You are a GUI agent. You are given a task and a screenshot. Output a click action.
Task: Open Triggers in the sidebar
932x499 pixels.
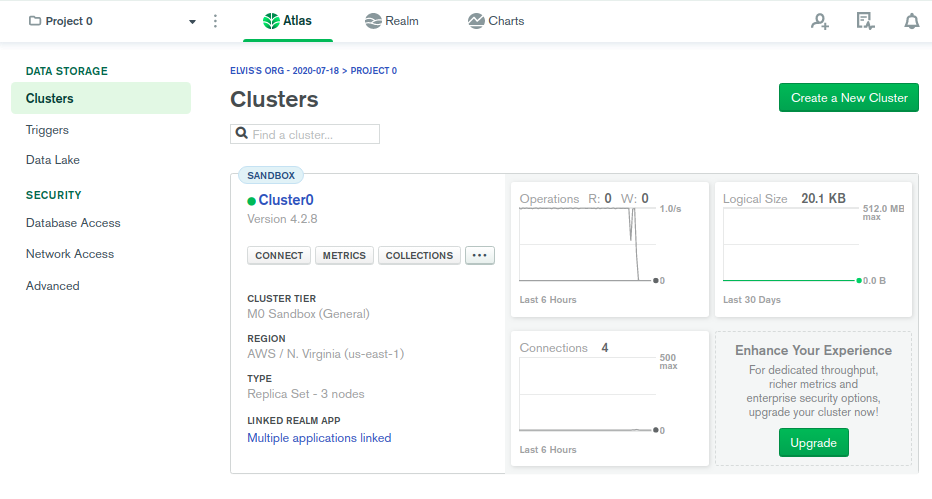coord(47,130)
